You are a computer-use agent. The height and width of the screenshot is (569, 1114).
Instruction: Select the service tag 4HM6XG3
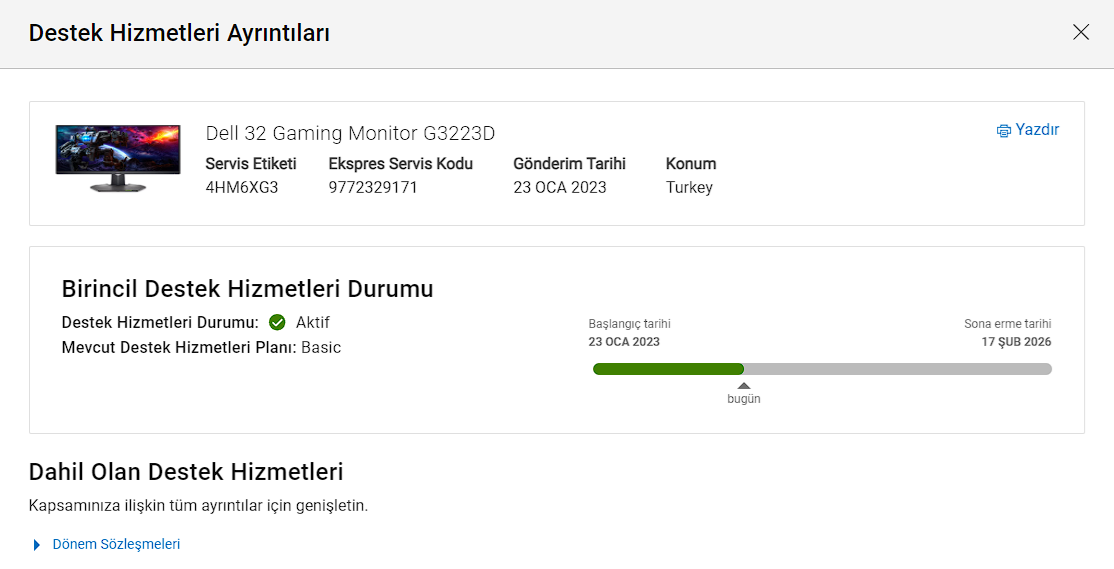[242, 187]
